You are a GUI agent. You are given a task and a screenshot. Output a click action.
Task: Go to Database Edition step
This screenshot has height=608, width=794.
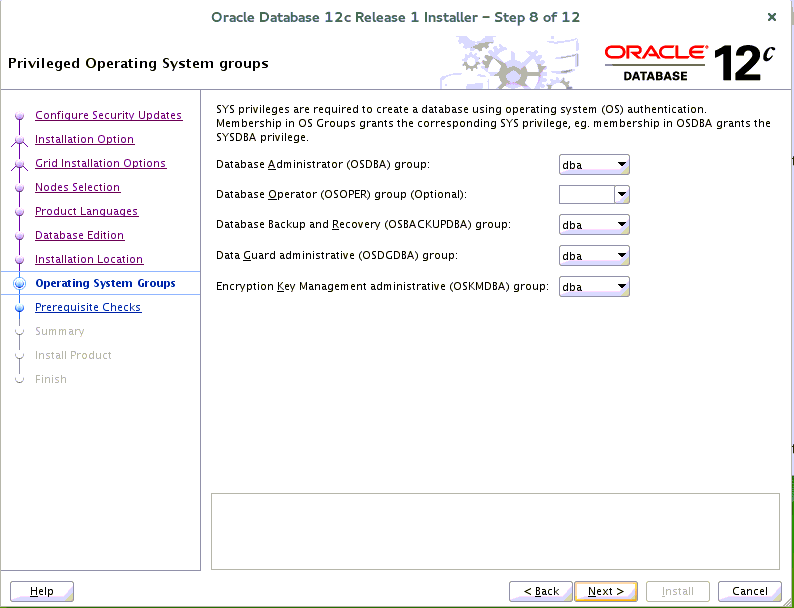(x=80, y=235)
